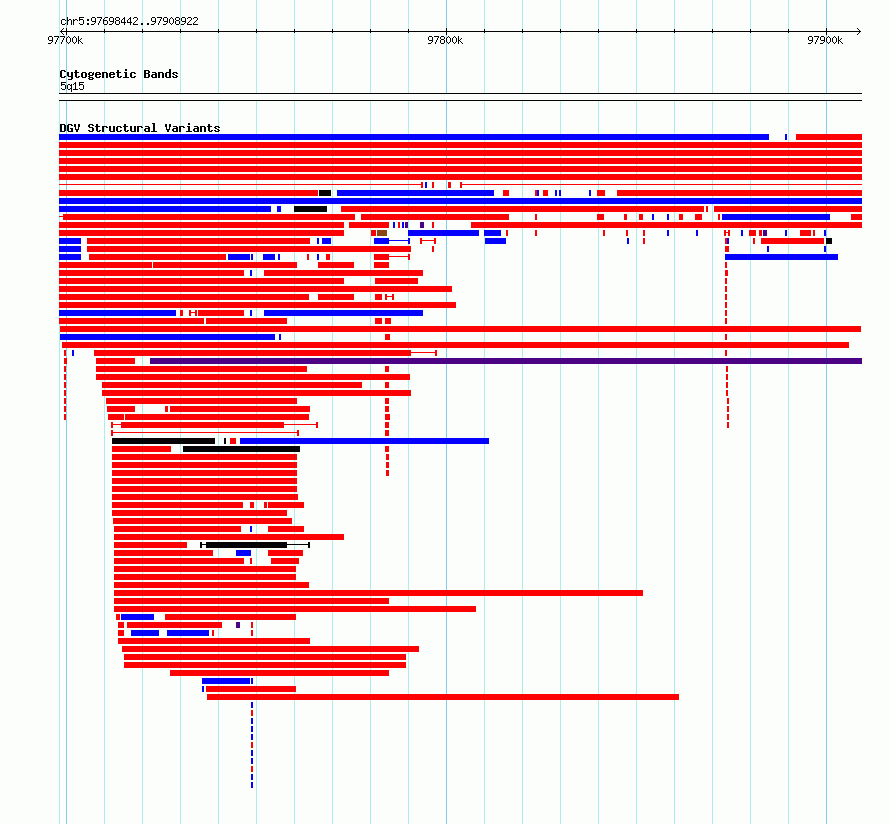Click the 5q15 band label

72,86
